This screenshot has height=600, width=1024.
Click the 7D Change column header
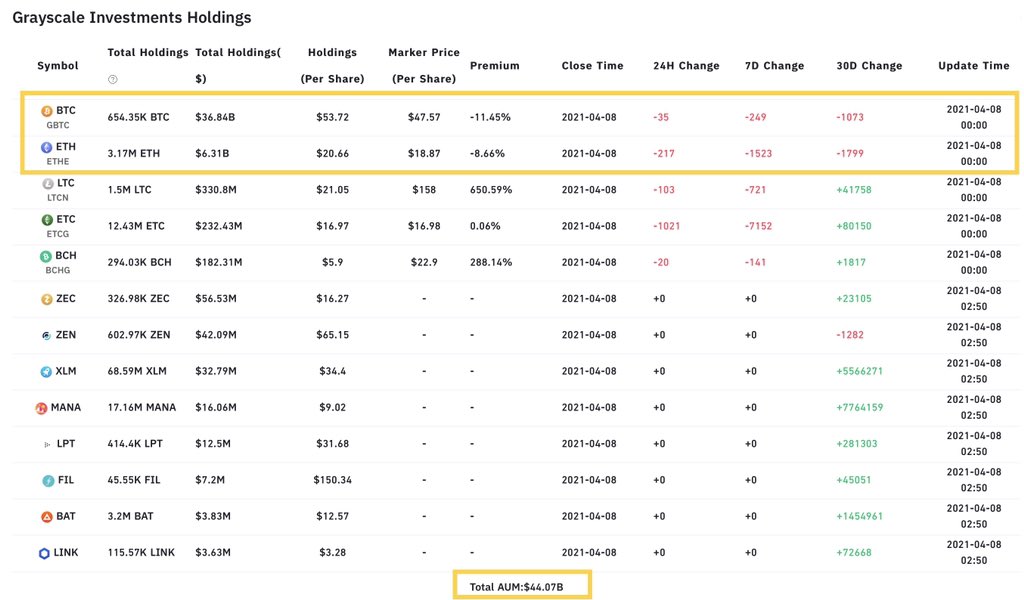click(774, 65)
